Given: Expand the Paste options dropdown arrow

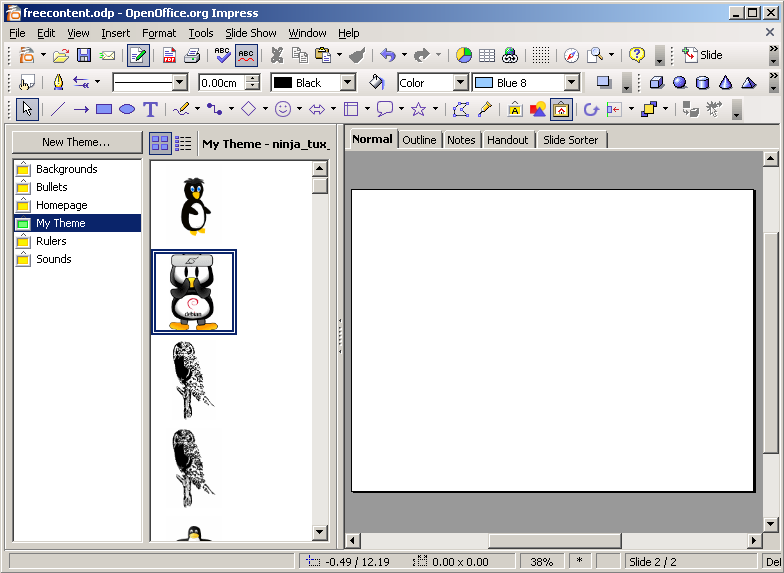Looking at the screenshot, I should [340, 56].
